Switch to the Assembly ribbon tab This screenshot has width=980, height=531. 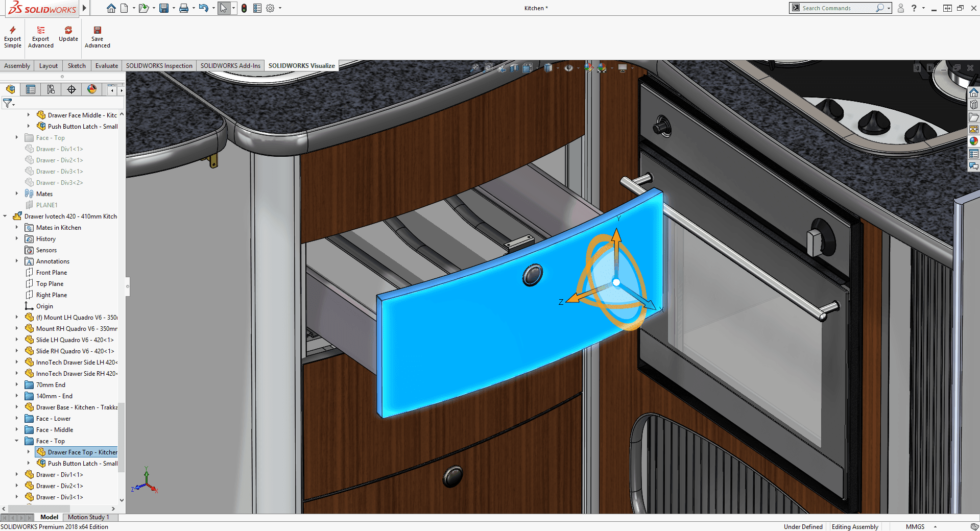pos(17,66)
